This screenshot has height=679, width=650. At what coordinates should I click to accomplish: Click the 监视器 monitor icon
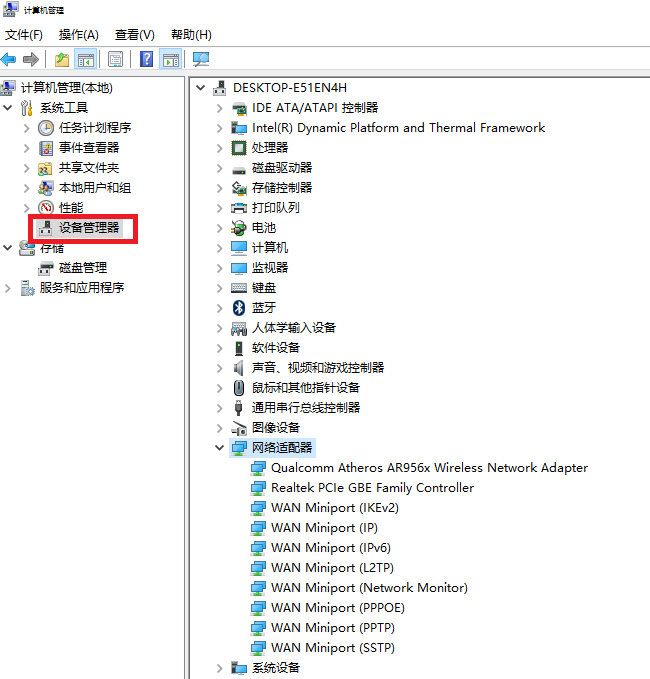[239, 268]
